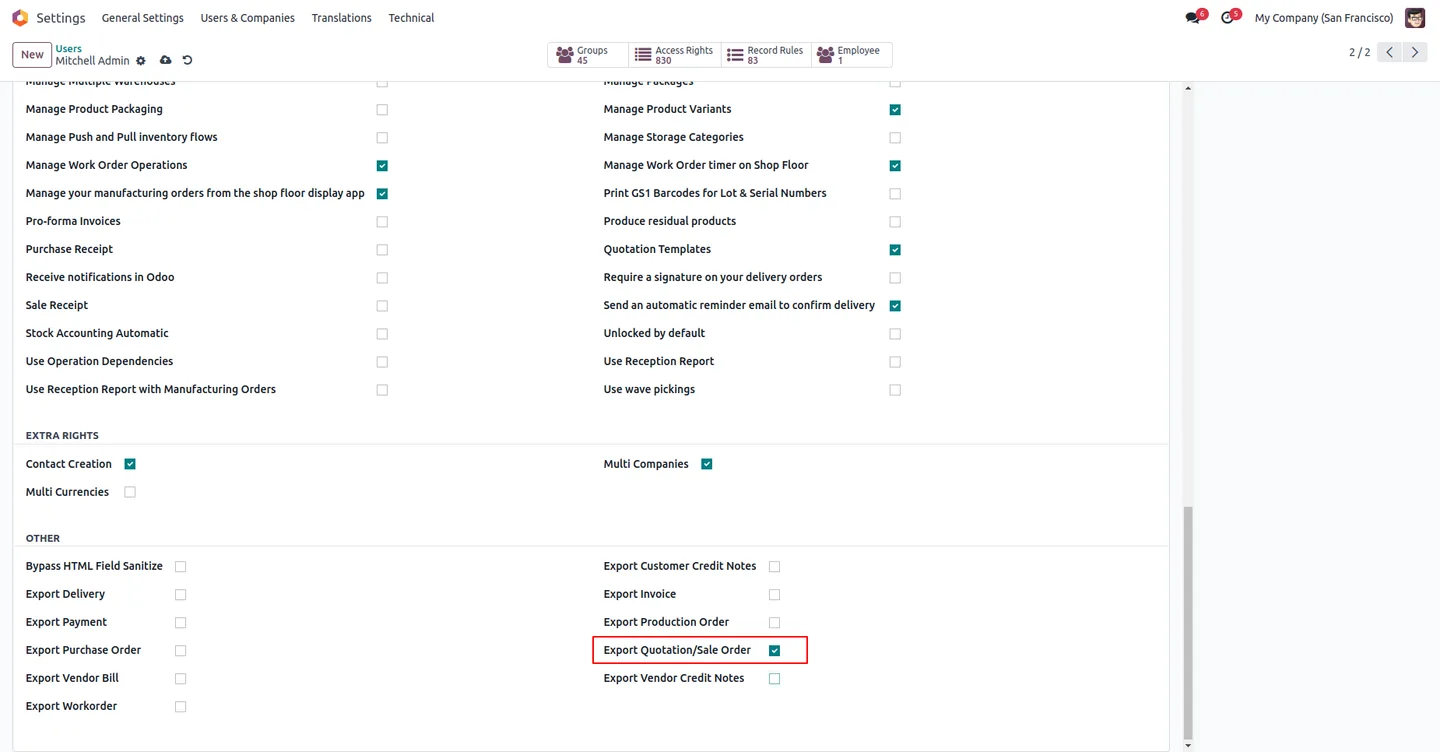Uncheck Manage Work Order Operations
The height and width of the screenshot is (752, 1440).
382,166
